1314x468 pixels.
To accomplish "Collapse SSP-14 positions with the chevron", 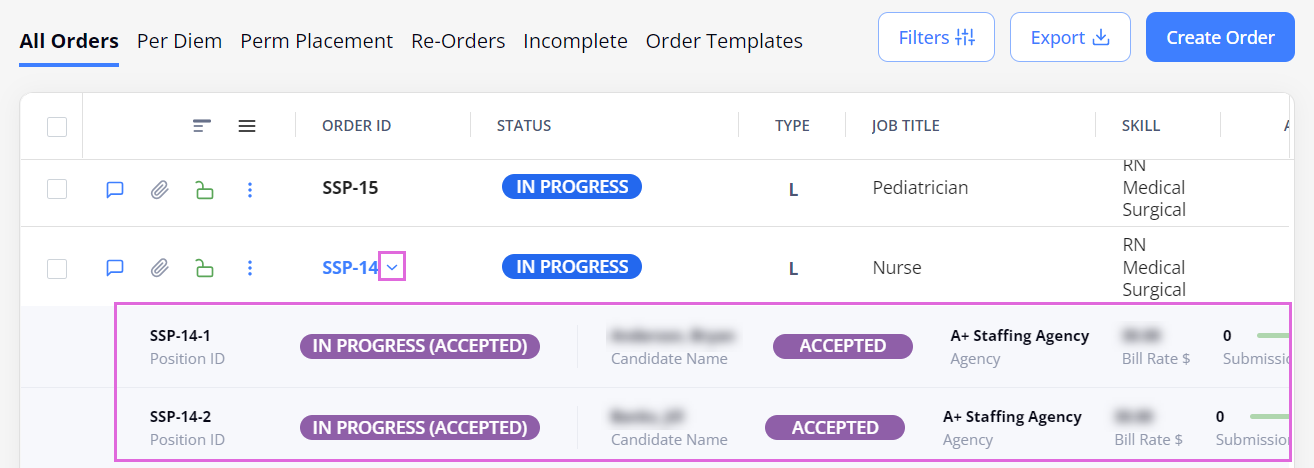I will 392,267.
